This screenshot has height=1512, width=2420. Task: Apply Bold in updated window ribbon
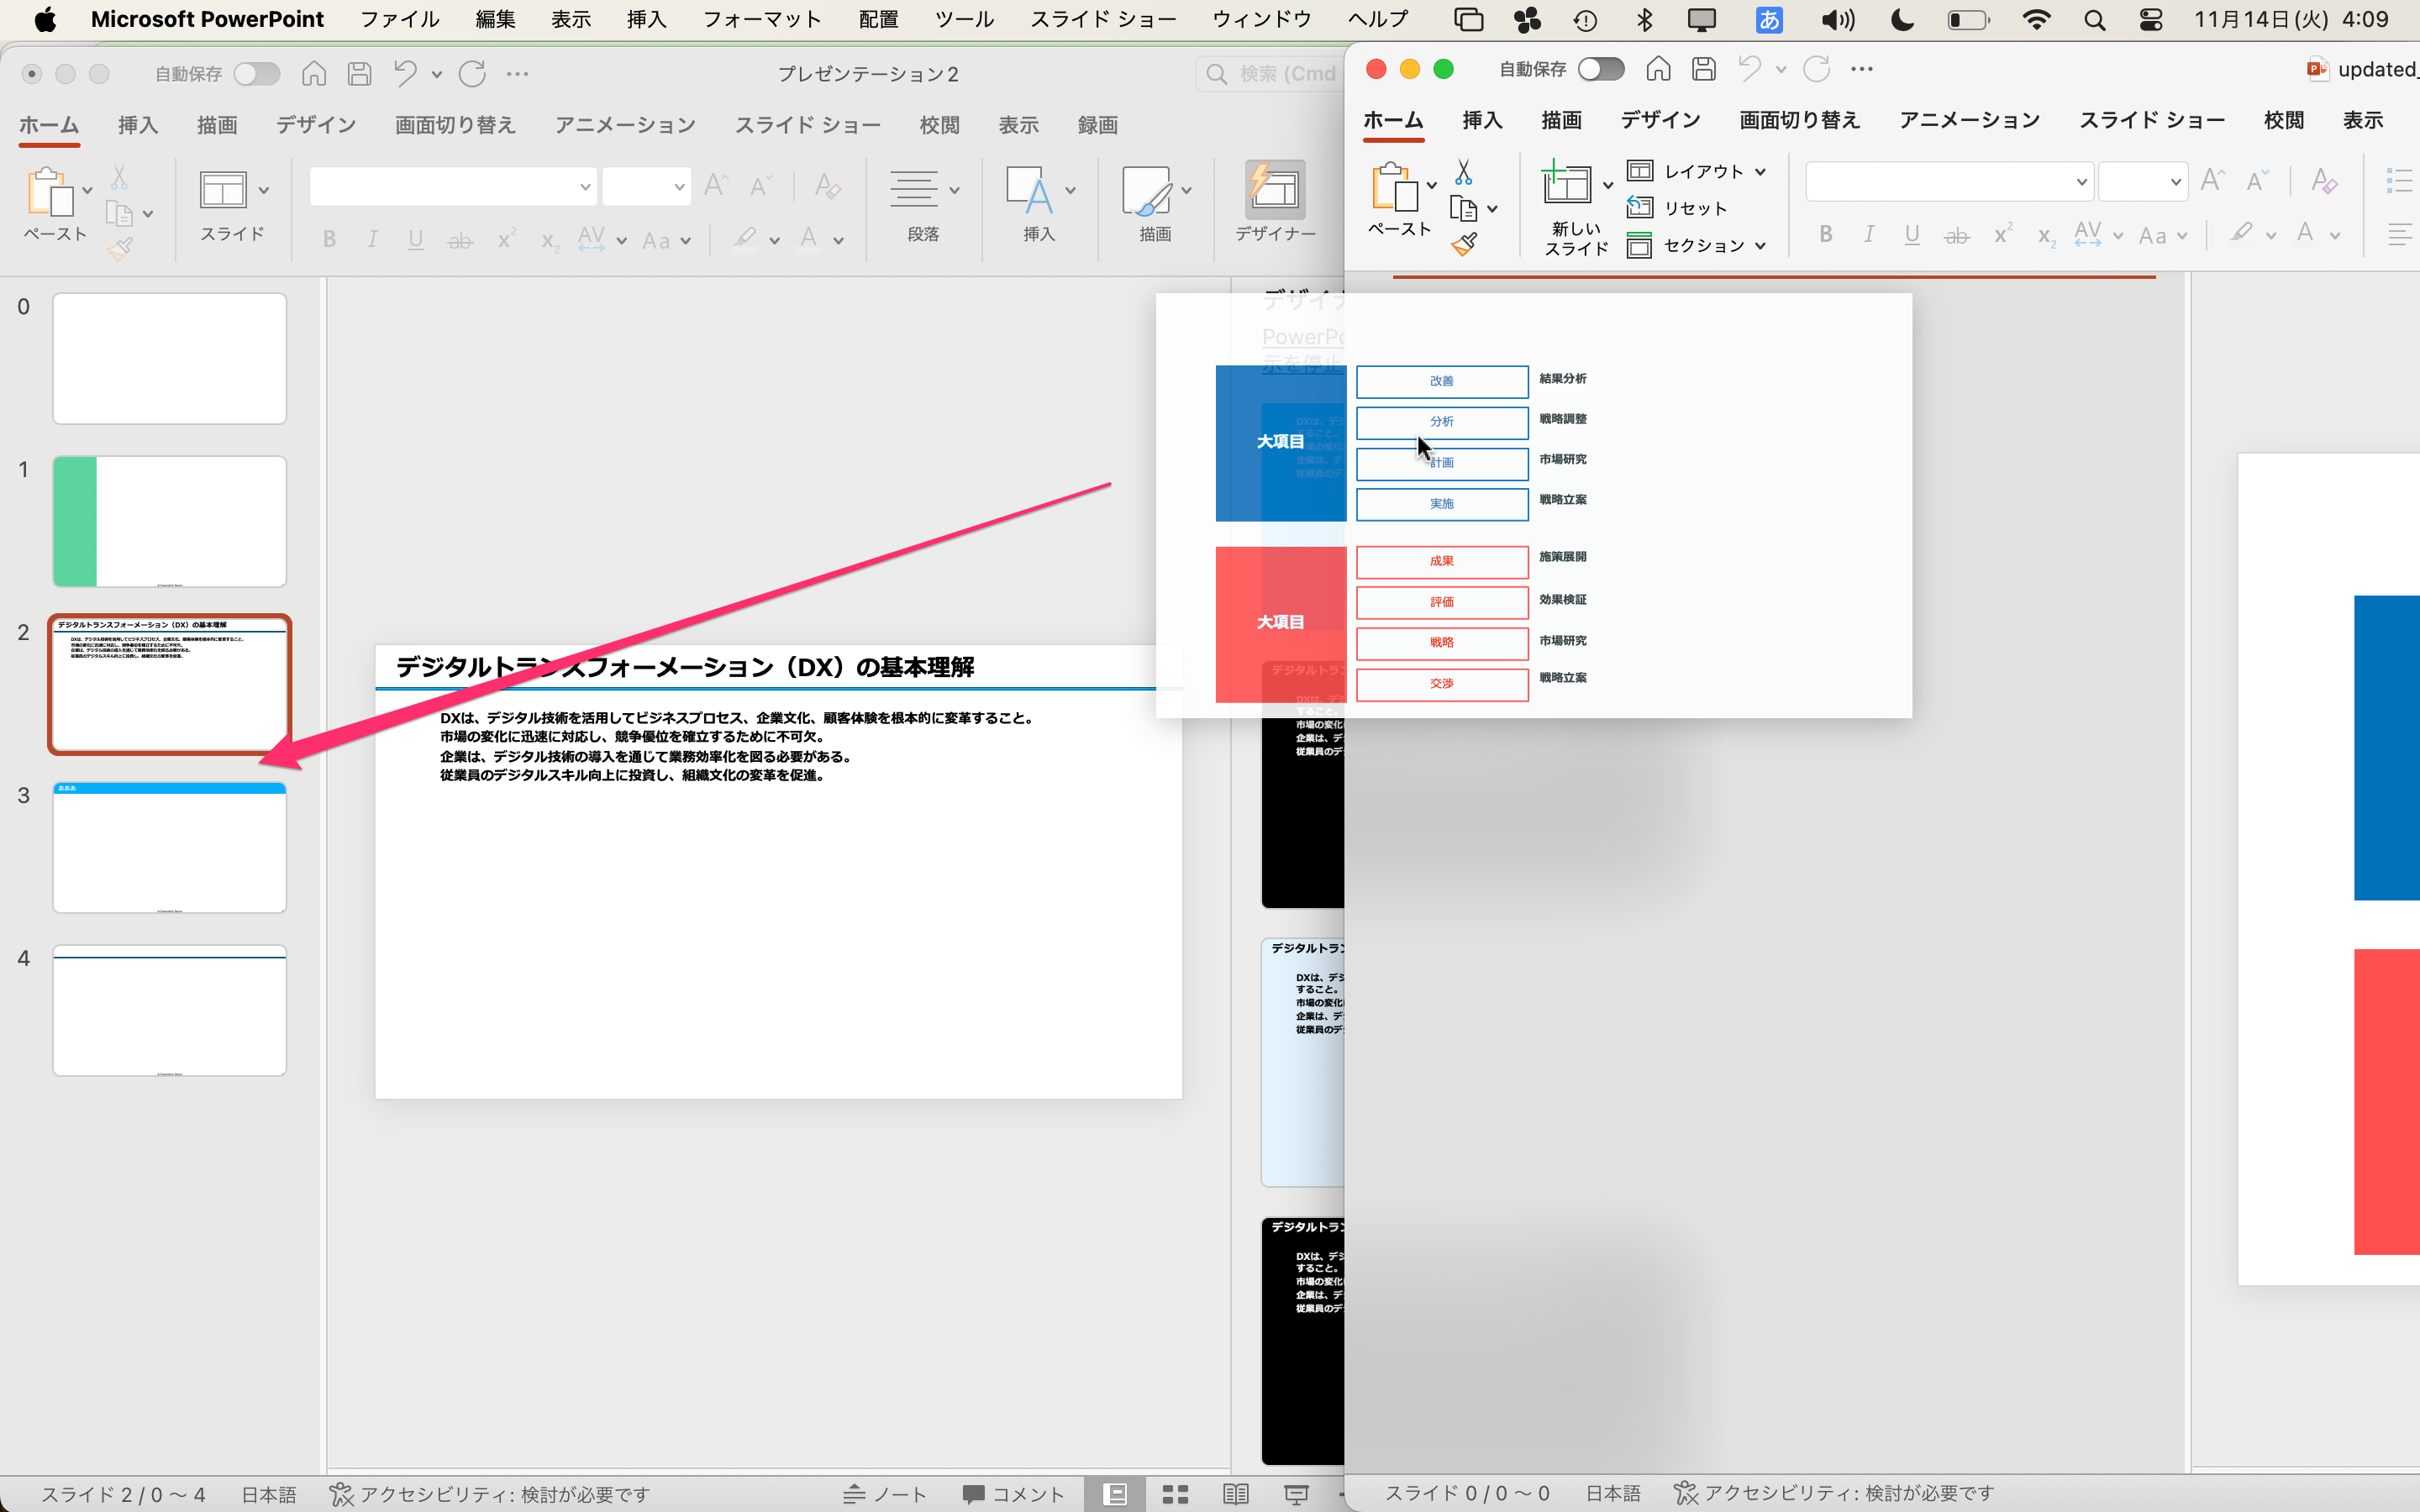click(x=1826, y=234)
